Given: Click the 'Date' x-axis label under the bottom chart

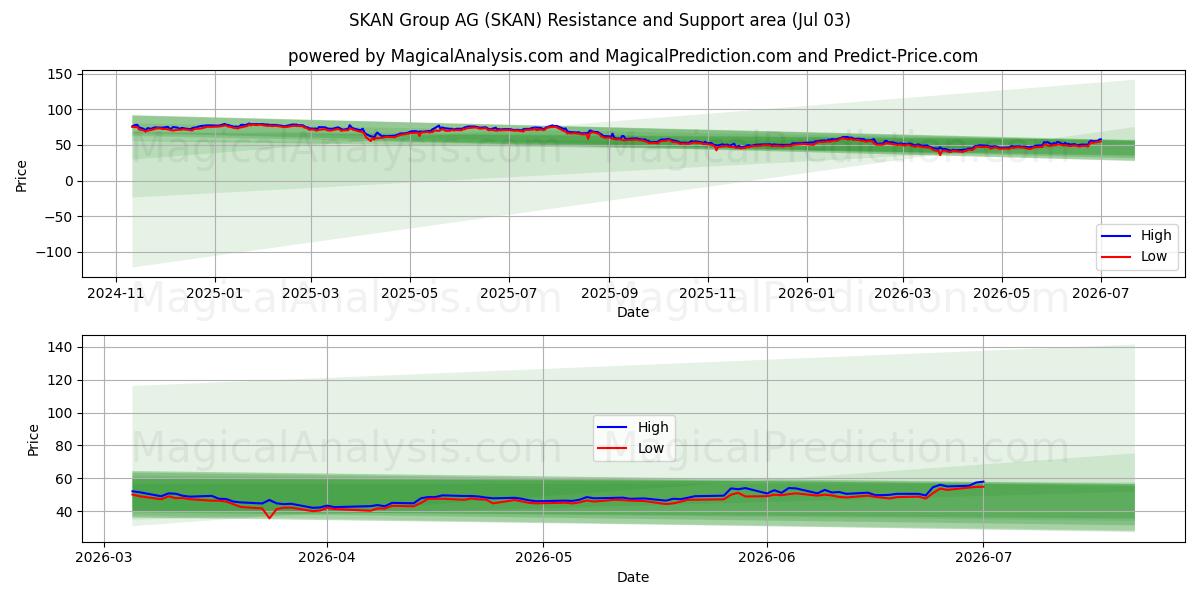Looking at the screenshot, I should click(633, 577).
